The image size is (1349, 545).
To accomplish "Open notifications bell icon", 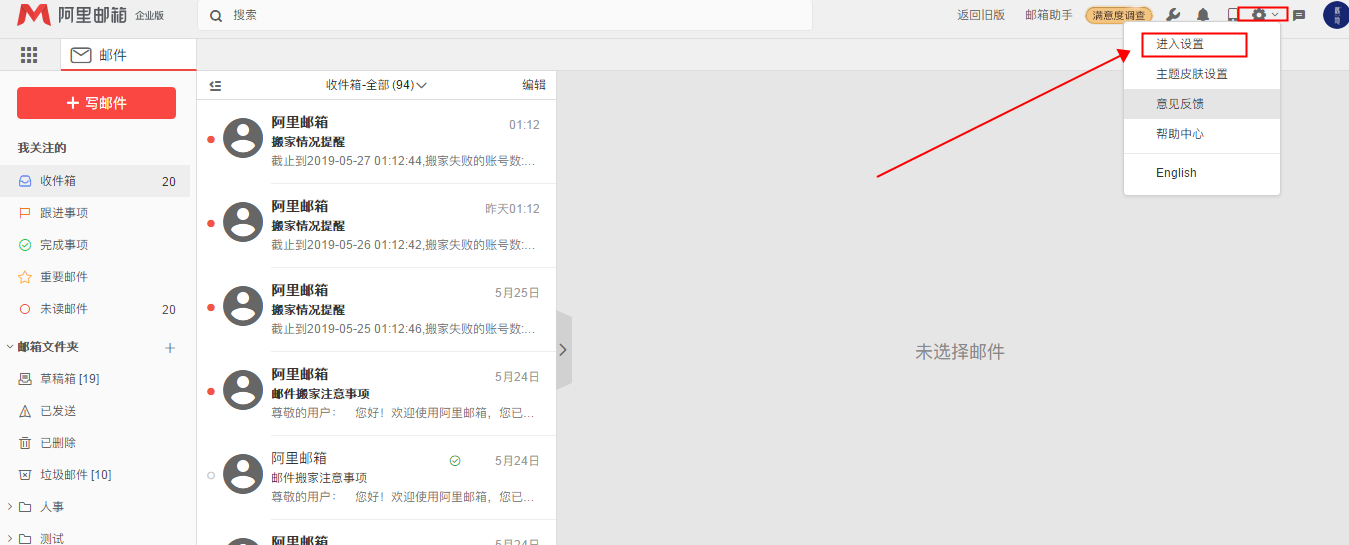I will 1203,15.
